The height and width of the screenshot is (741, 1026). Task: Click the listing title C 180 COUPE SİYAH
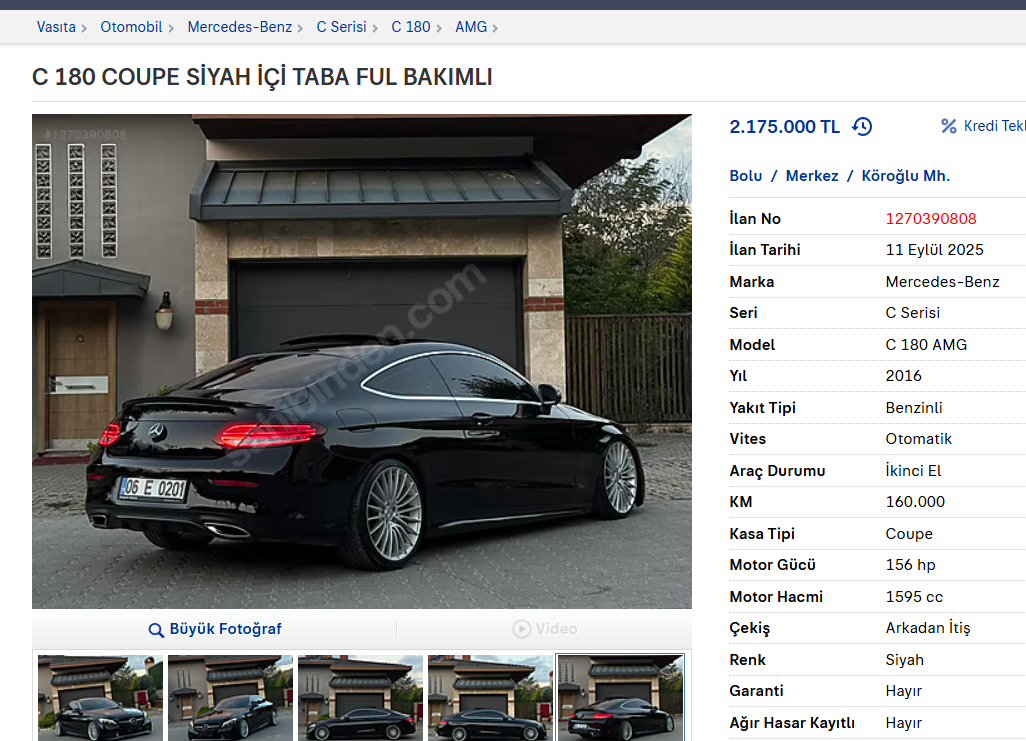(262, 77)
